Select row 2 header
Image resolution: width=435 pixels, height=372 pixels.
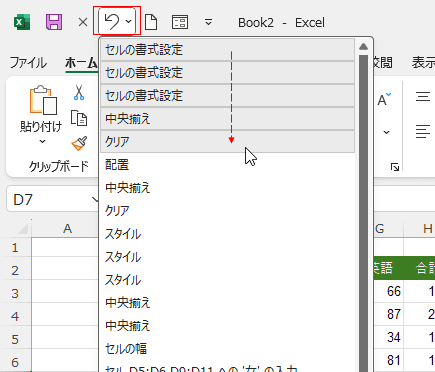tap(15, 270)
